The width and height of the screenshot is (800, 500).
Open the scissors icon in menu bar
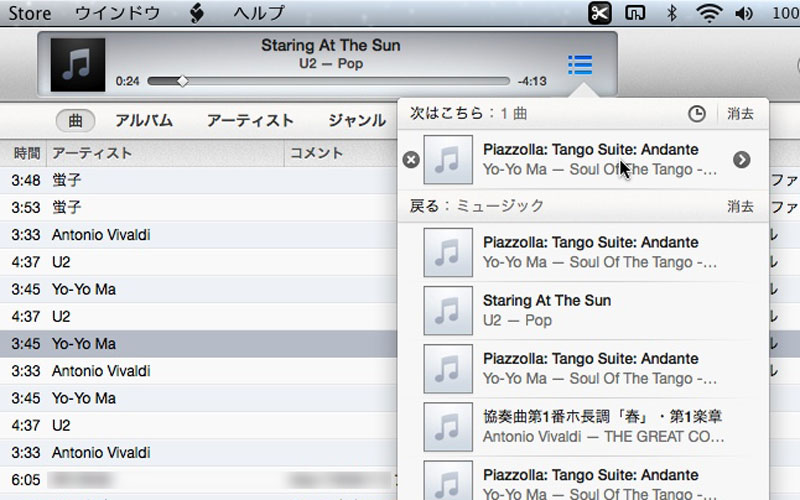click(x=599, y=13)
